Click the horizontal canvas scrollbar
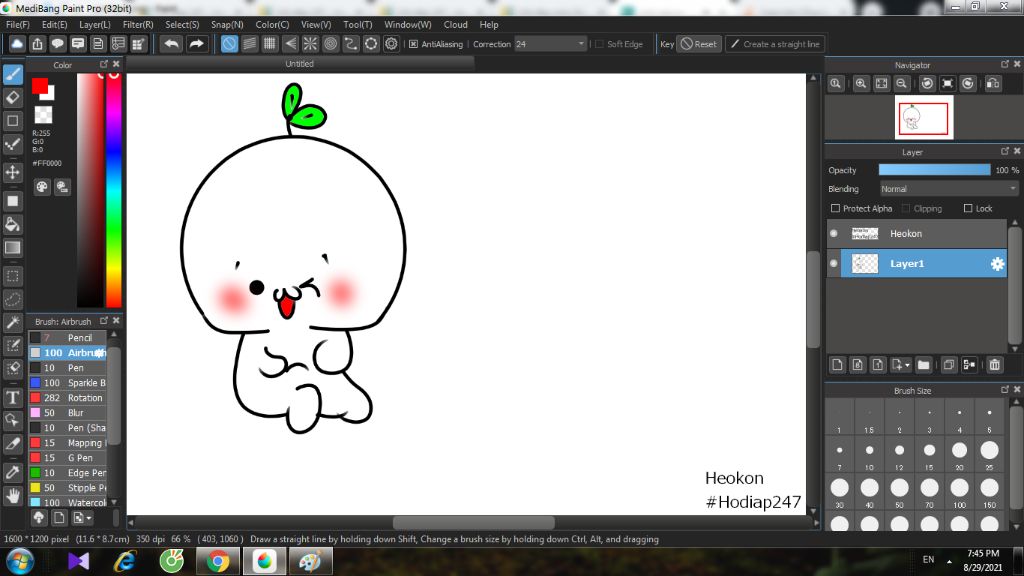Viewport: 1024px width, 576px height. click(473, 522)
